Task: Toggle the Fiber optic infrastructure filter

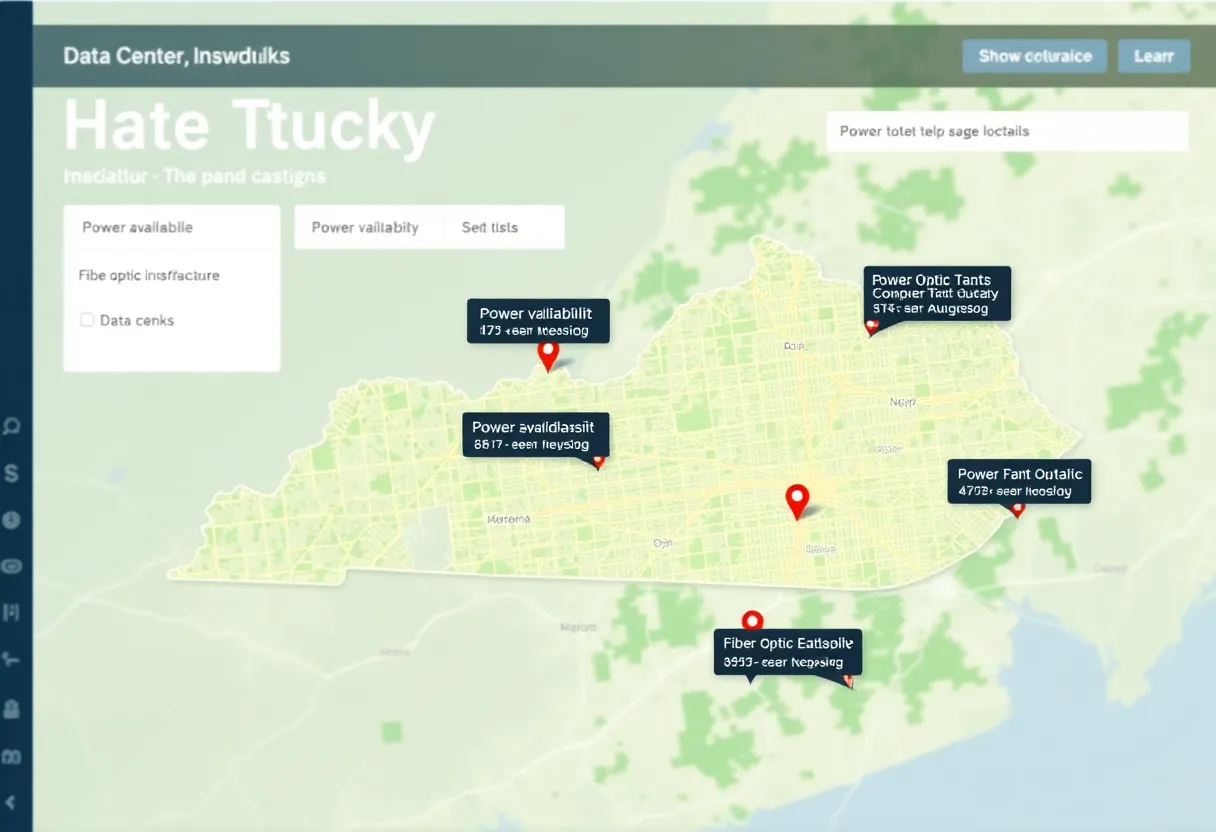Action: click(148, 274)
